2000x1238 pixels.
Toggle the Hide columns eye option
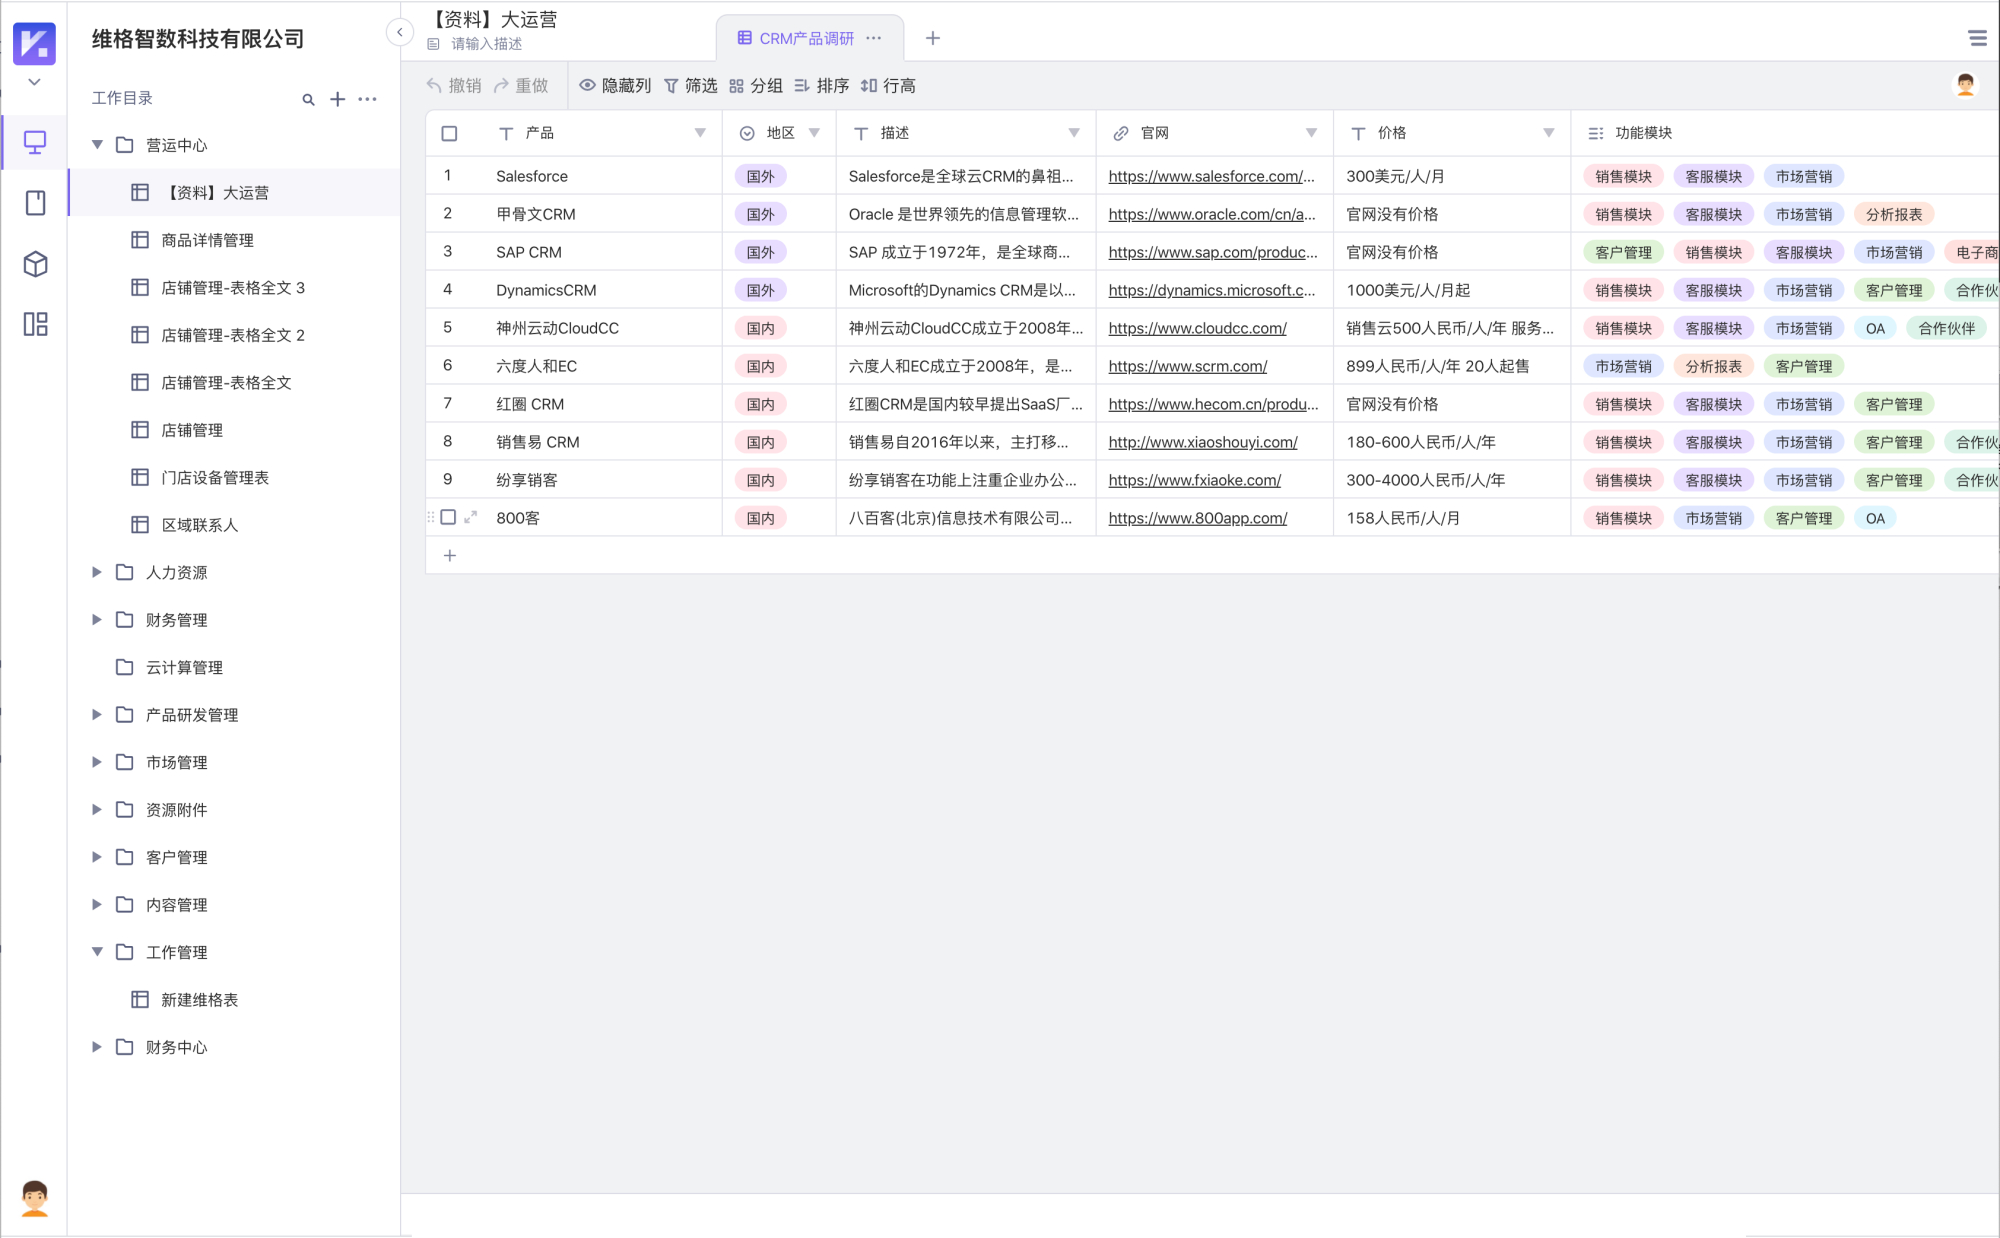click(x=615, y=86)
